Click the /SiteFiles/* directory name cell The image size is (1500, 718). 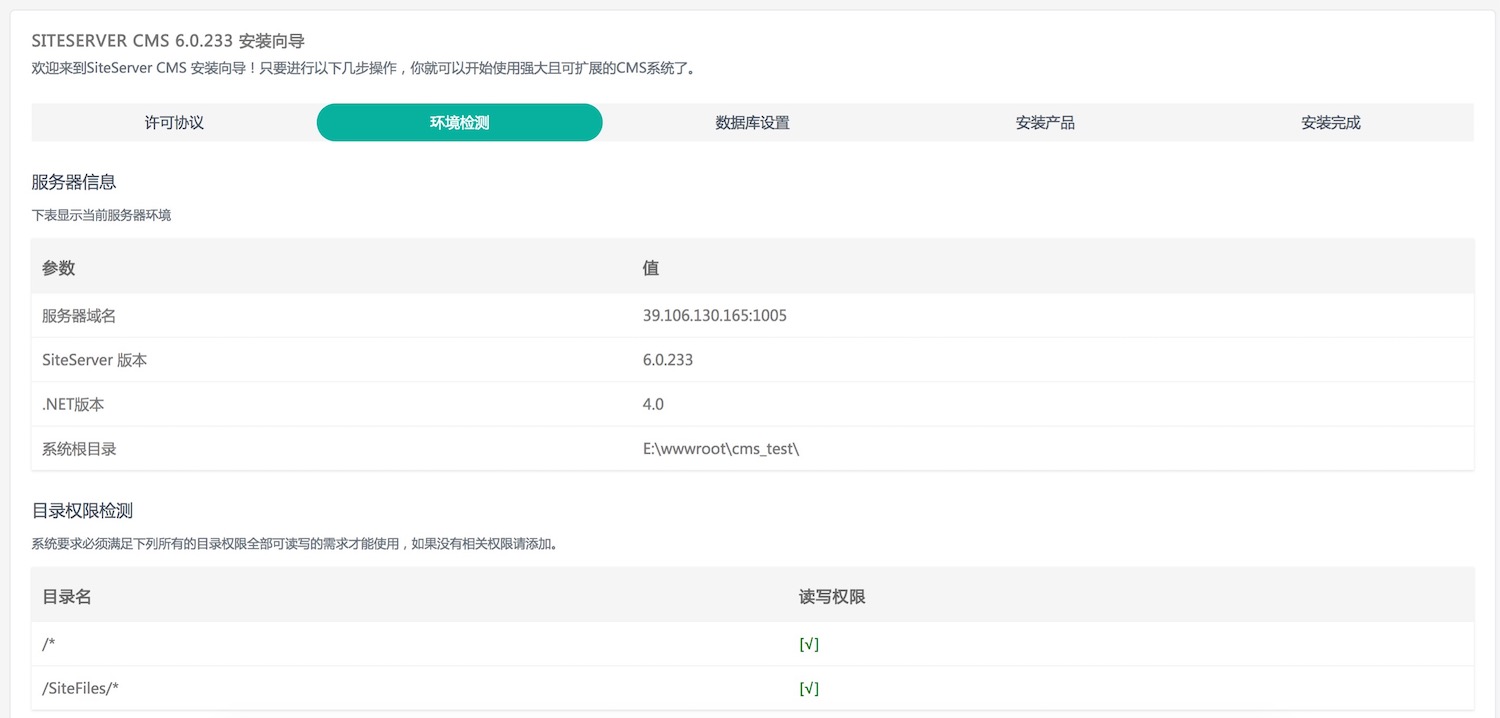click(410, 689)
